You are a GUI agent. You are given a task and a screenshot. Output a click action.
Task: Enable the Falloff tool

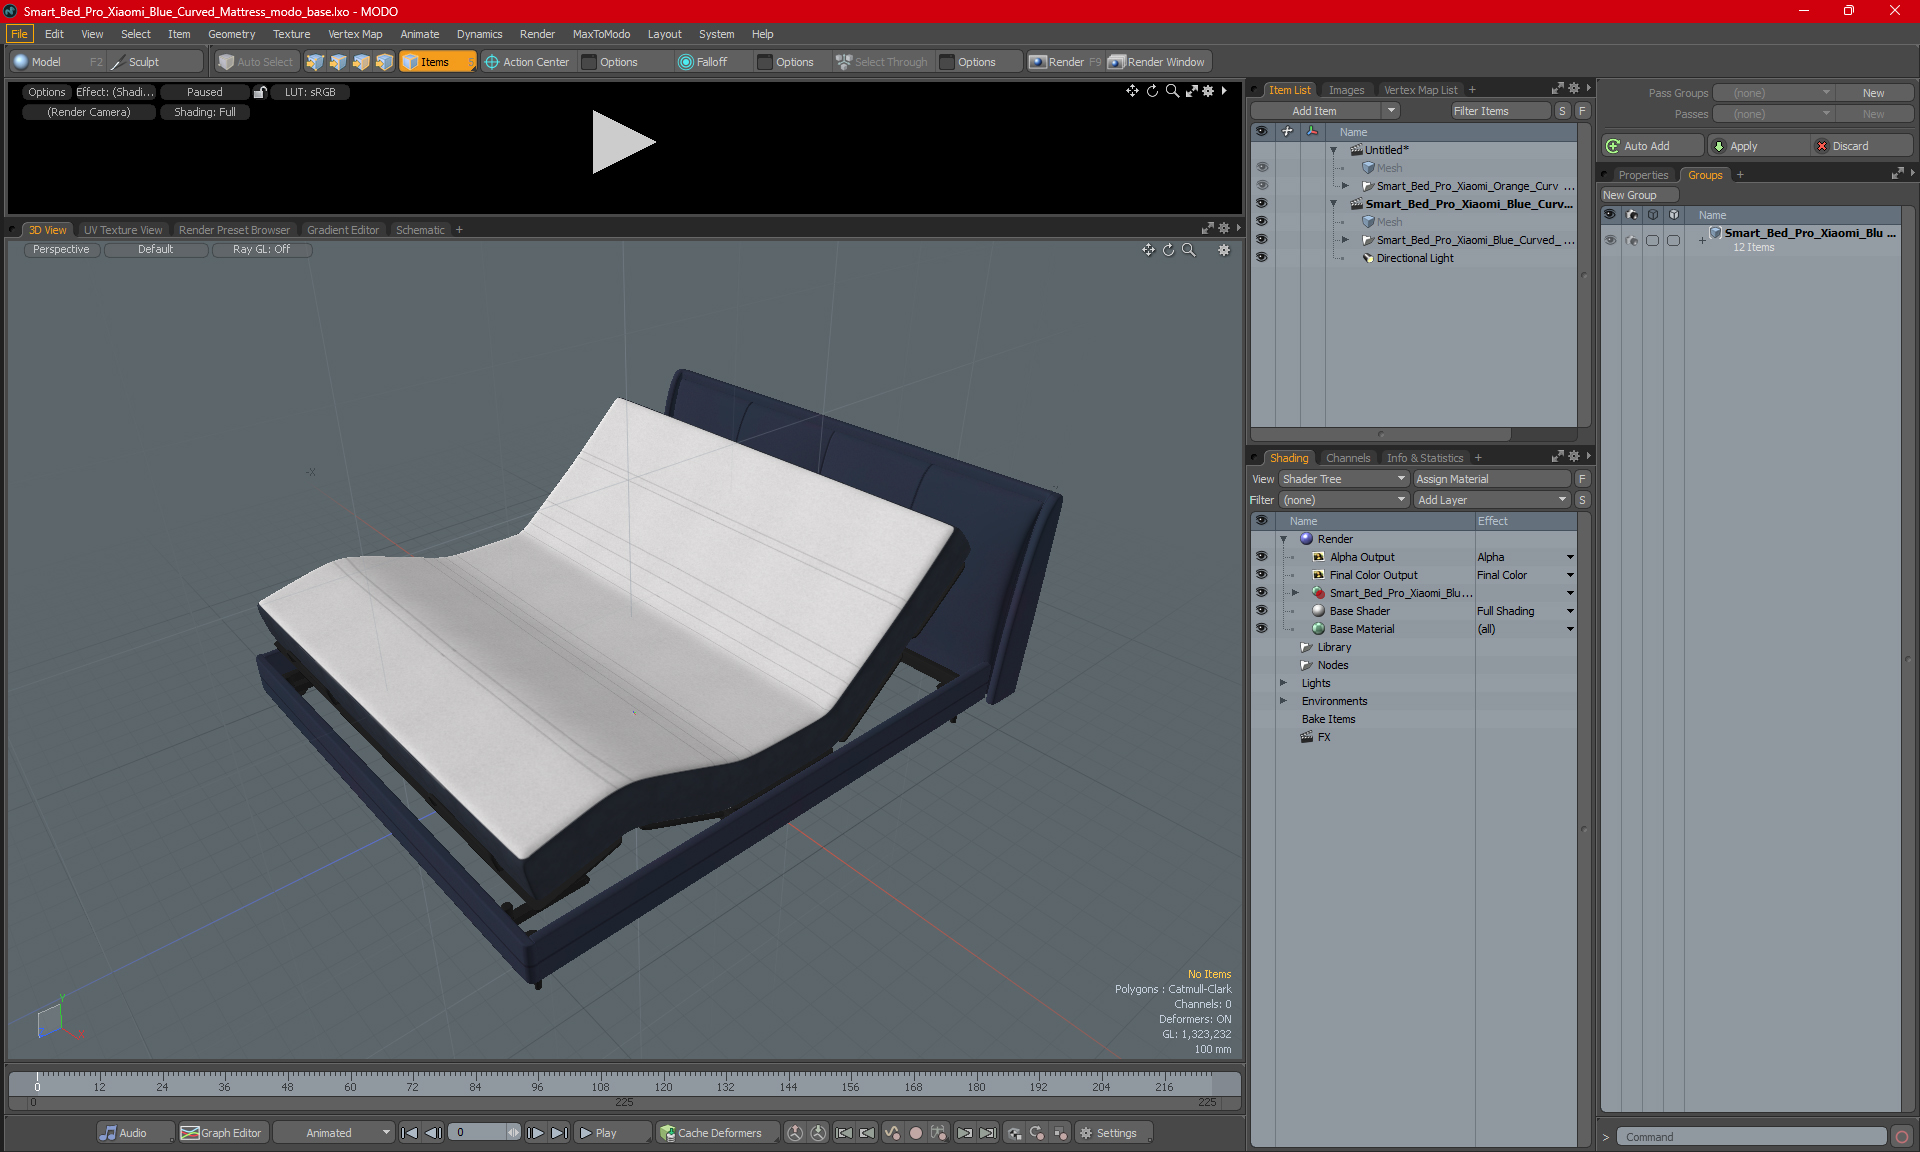point(703,62)
